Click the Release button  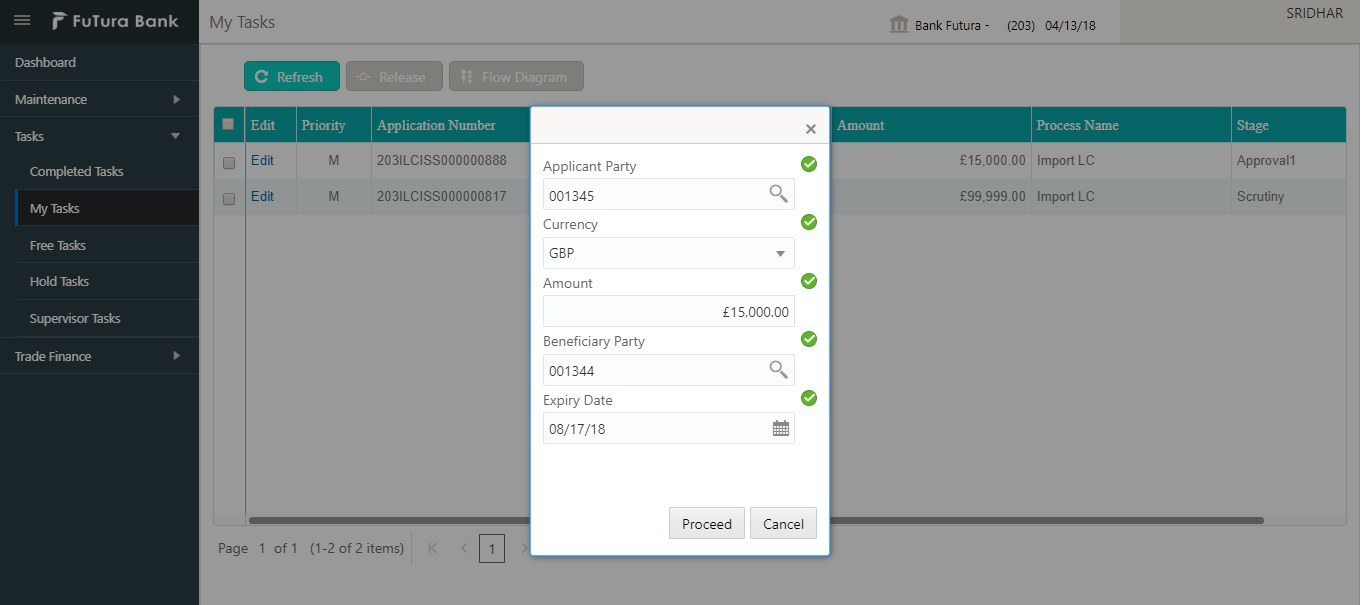tap(394, 76)
